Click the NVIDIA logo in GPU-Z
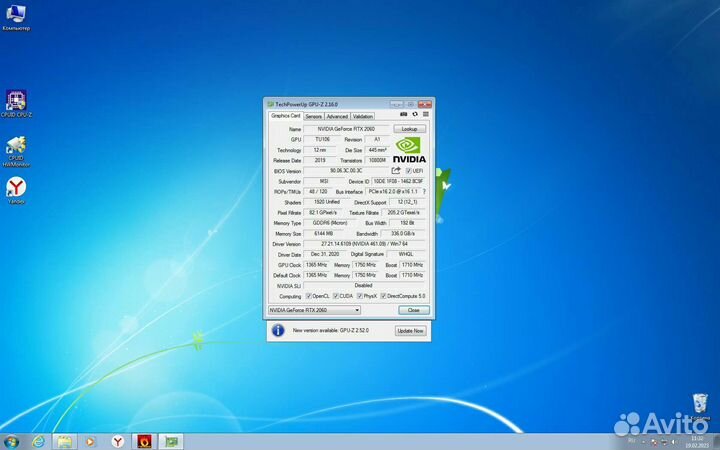The height and width of the screenshot is (450, 720). pyautogui.click(x=409, y=150)
